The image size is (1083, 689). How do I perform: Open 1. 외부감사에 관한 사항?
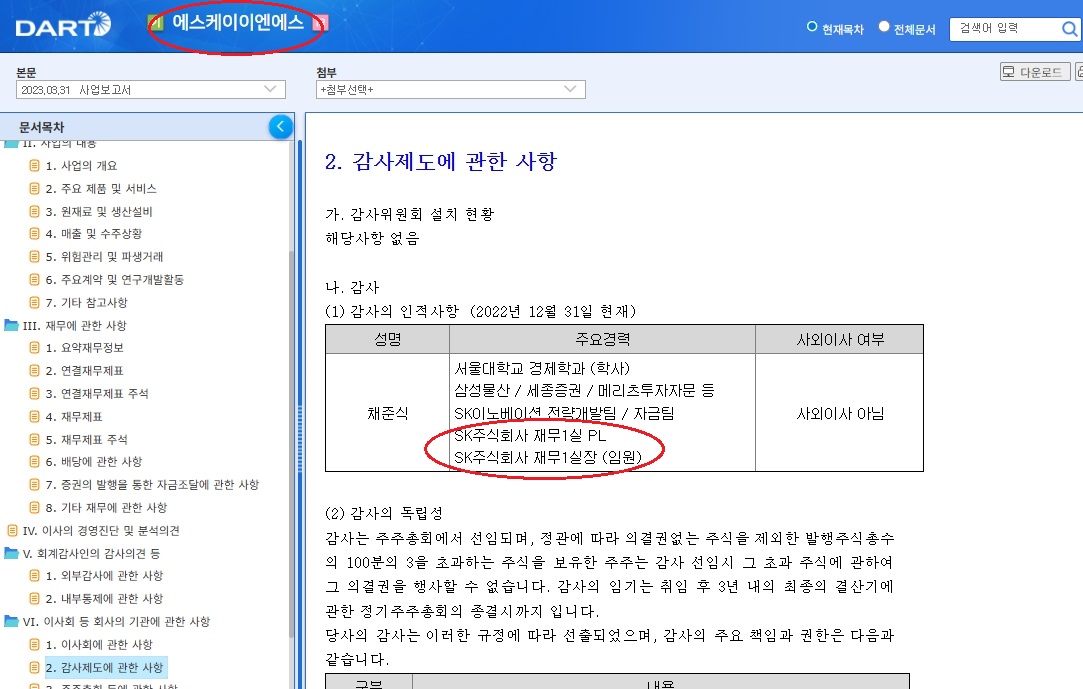(103, 576)
